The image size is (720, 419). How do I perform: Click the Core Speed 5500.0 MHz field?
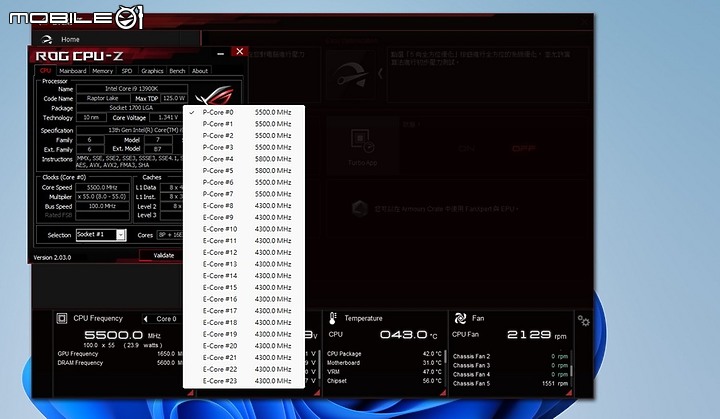(102, 187)
